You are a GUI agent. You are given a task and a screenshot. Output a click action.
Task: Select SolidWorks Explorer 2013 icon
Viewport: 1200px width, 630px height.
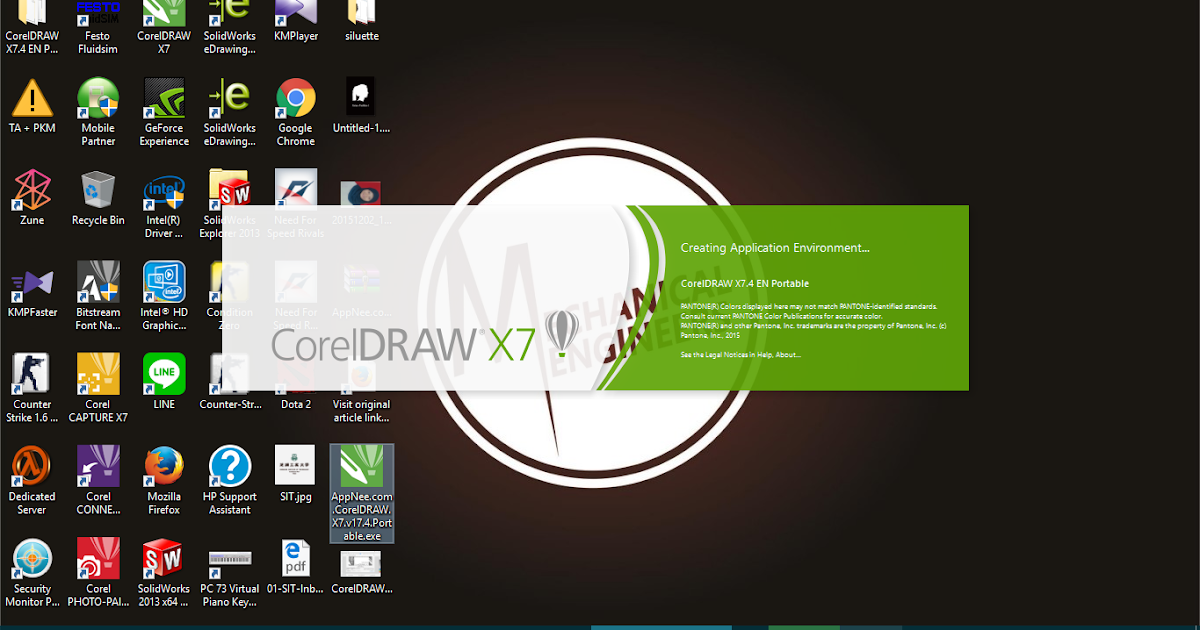click(230, 204)
